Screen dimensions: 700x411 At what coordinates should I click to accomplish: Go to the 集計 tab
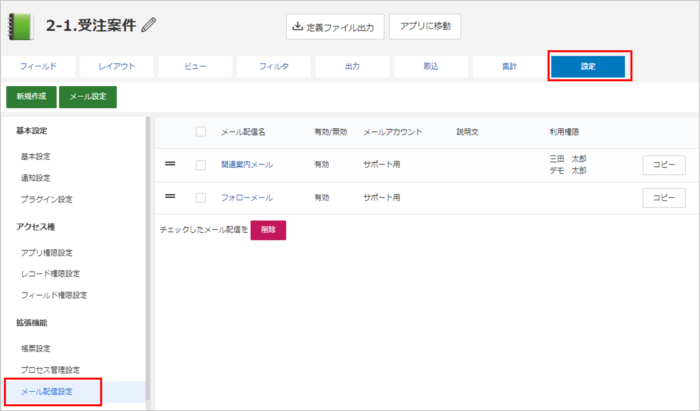point(509,66)
